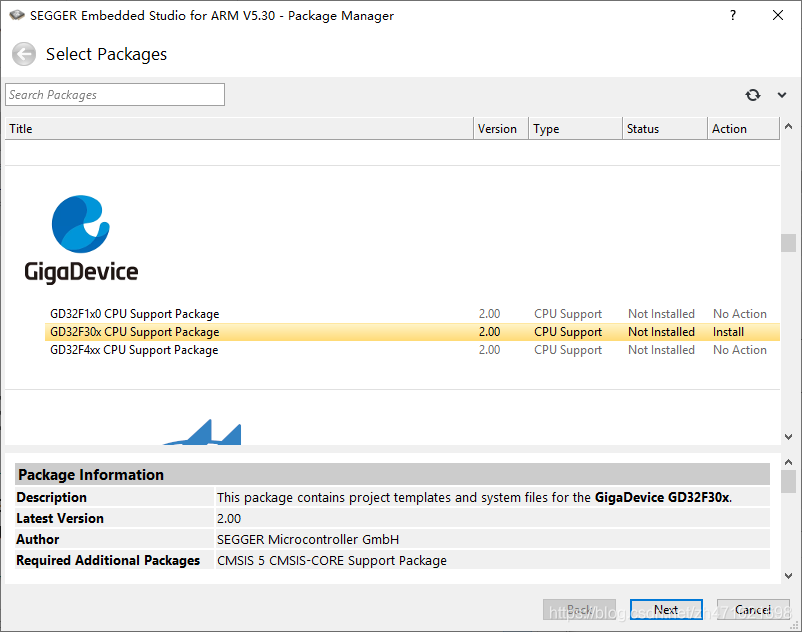Image resolution: width=802 pixels, height=632 pixels.
Task: Click package information scrollbar down arrow
Action: point(788,576)
